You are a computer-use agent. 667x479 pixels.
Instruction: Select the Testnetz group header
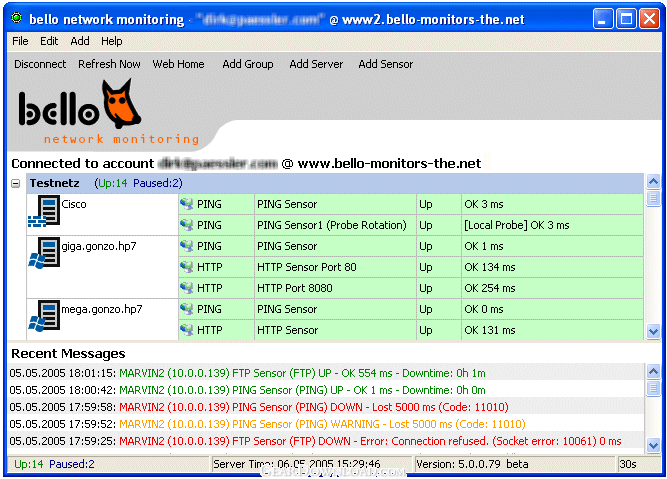click(335, 183)
